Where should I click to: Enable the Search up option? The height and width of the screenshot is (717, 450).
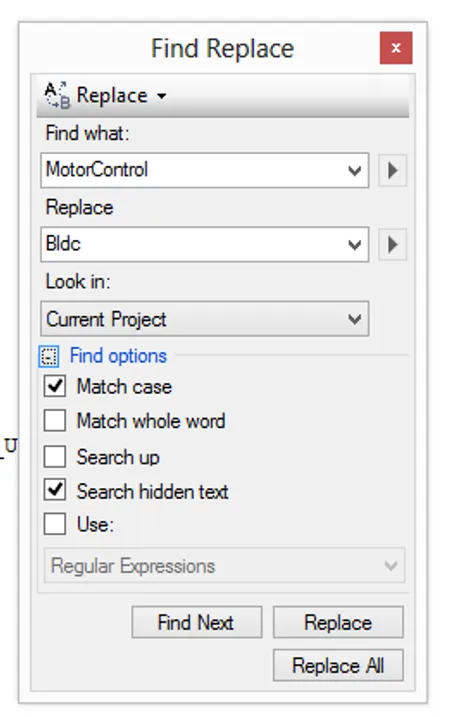(x=55, y=456)
